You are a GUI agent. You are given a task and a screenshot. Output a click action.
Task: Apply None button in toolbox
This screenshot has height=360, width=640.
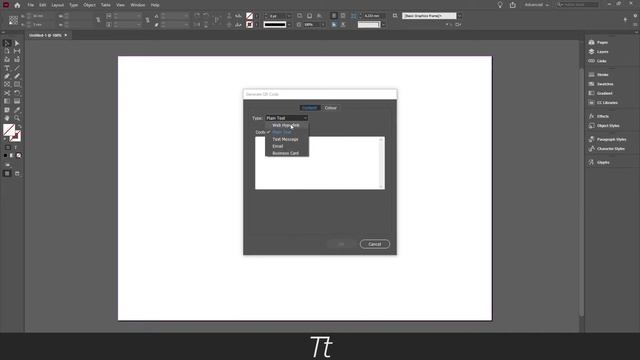19,156
